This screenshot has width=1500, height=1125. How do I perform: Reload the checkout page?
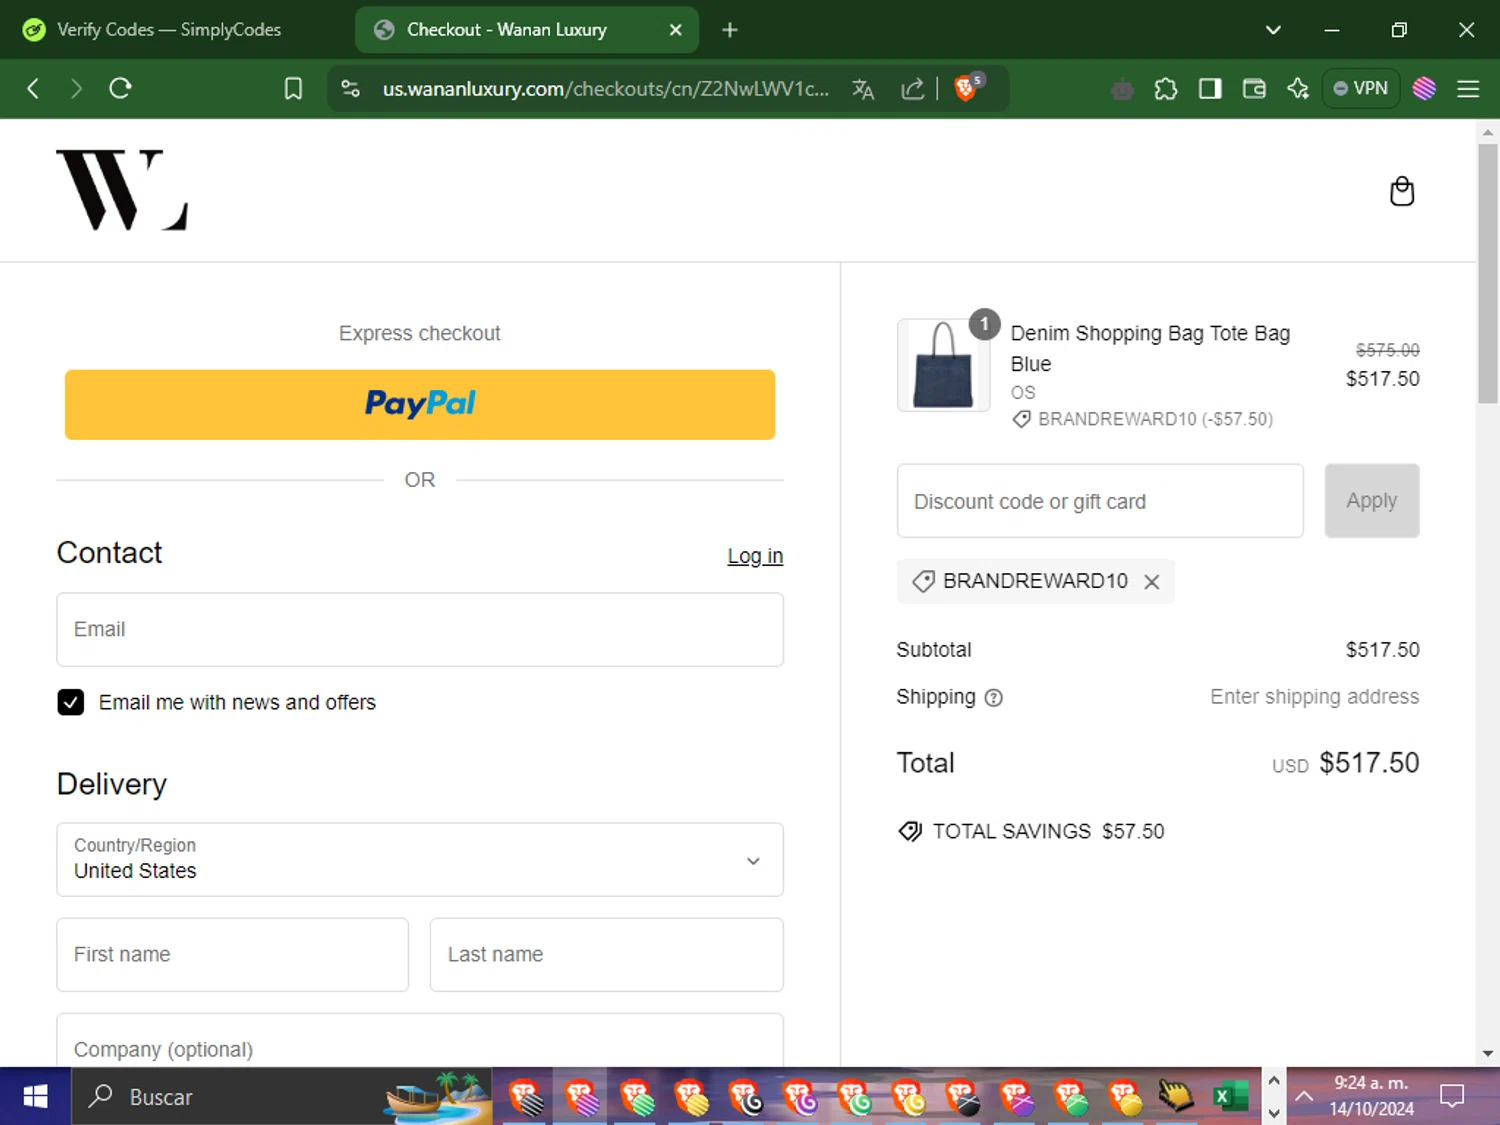(x=120, y=88)
